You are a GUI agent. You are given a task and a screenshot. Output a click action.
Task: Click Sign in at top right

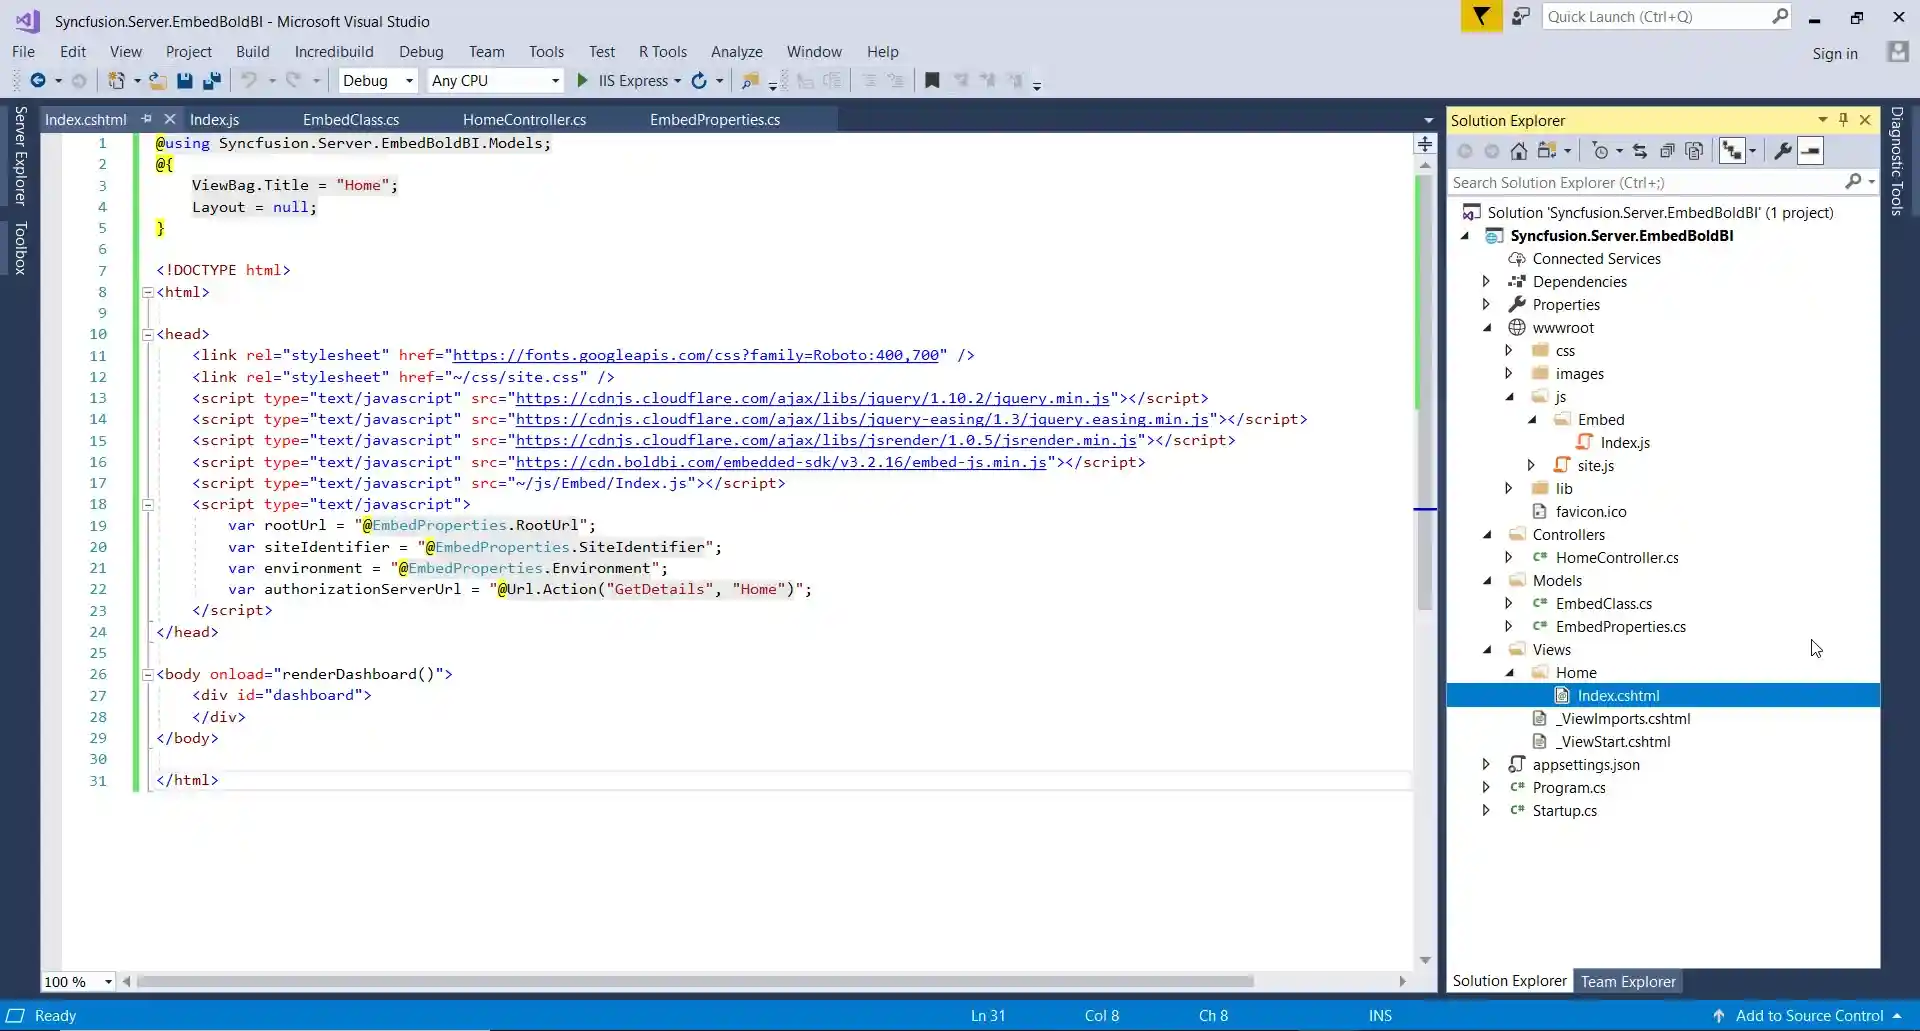[x=1834, y=54]
